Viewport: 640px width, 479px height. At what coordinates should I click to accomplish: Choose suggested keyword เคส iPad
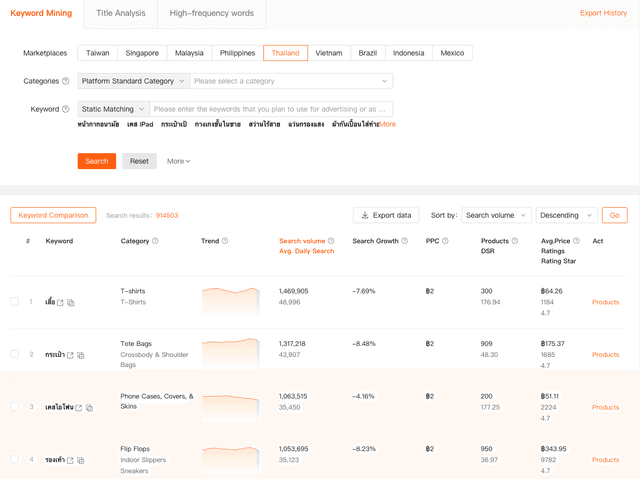point(140,124)
